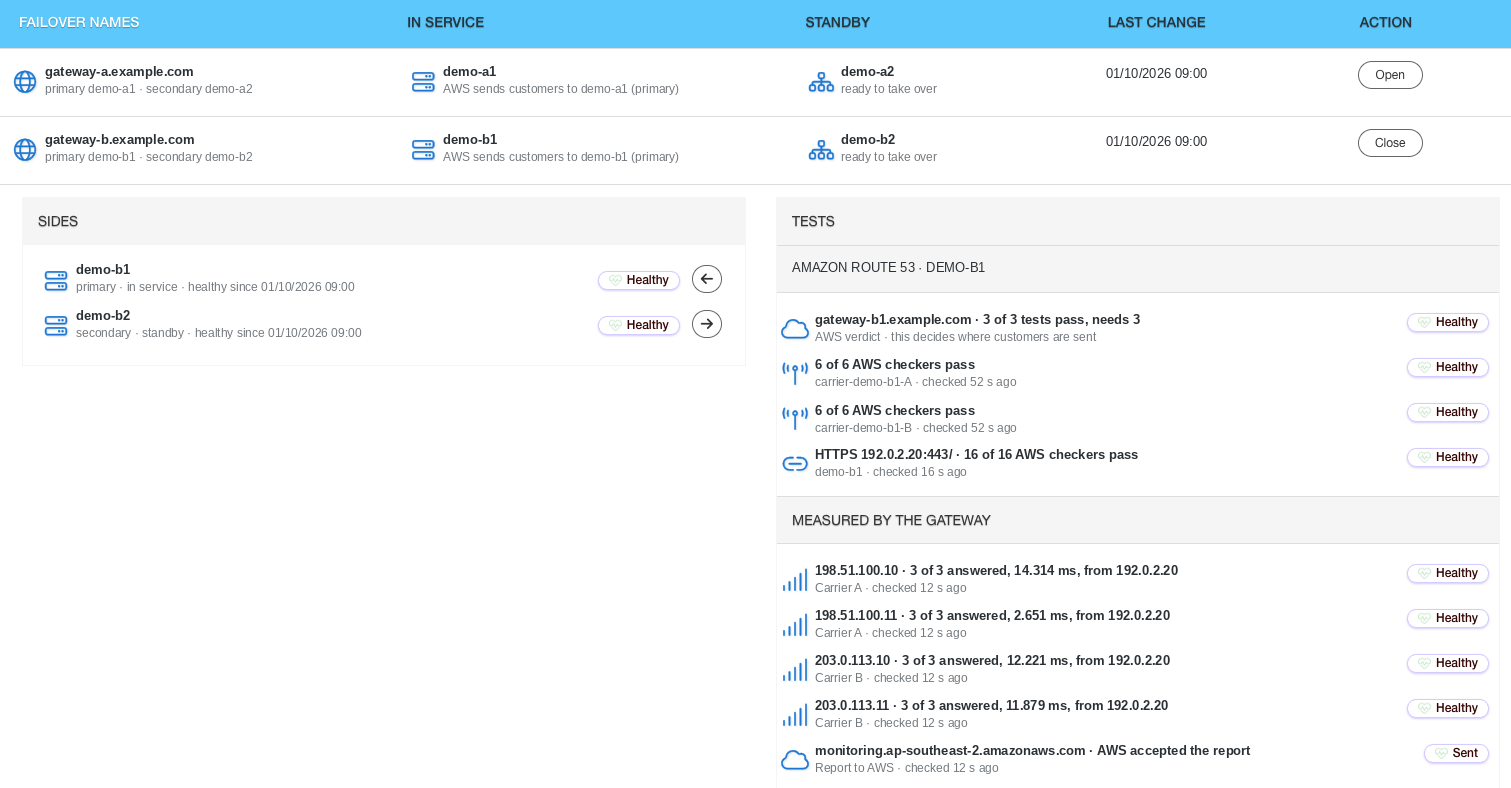
Task: Click the ACTION column header
Action: tap(1385, 22)
